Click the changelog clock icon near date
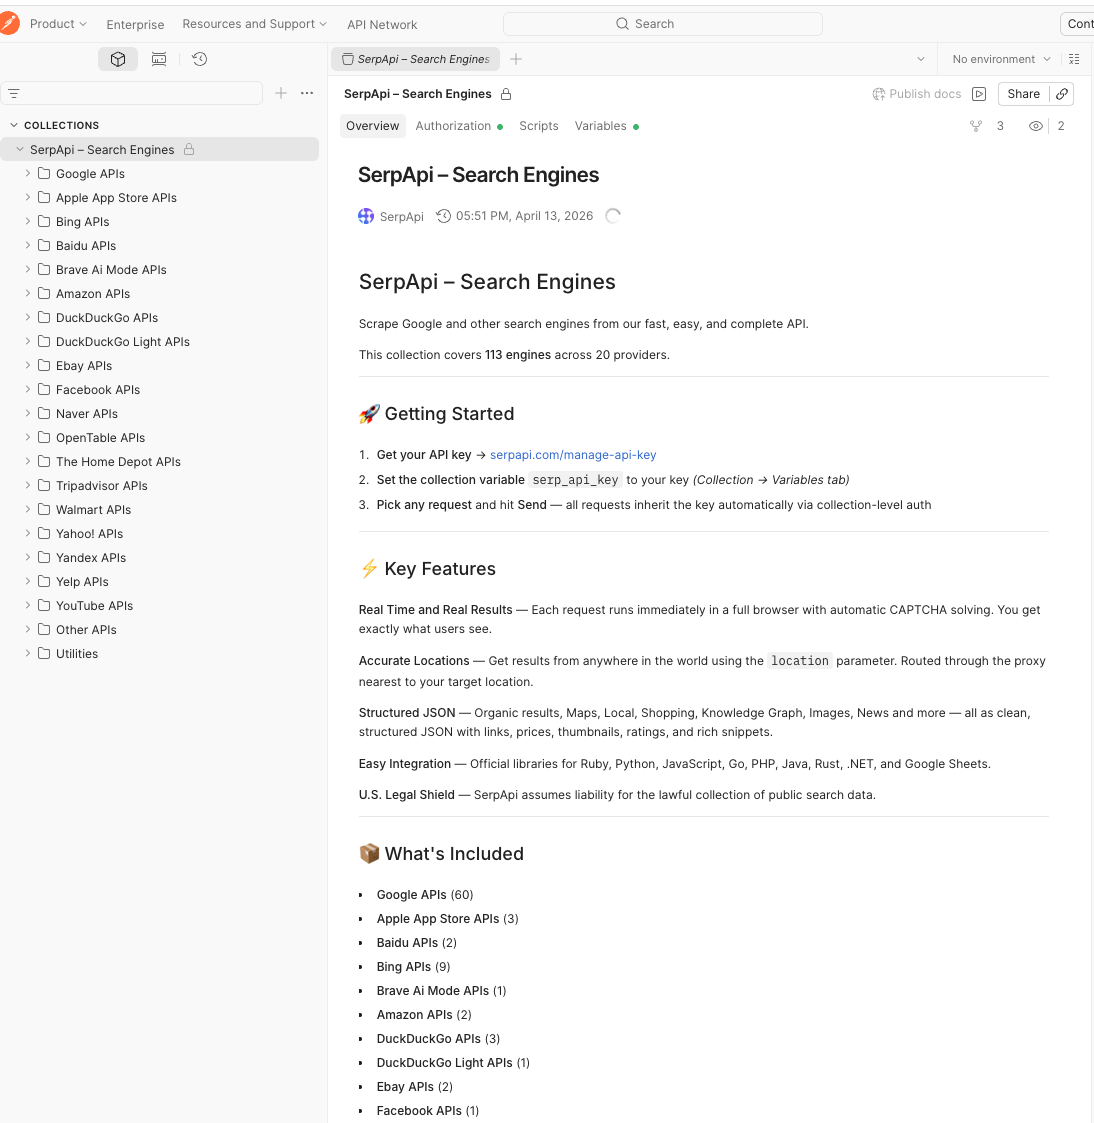This screenshot has width=1094, height=1123. (x=444, y=216)
